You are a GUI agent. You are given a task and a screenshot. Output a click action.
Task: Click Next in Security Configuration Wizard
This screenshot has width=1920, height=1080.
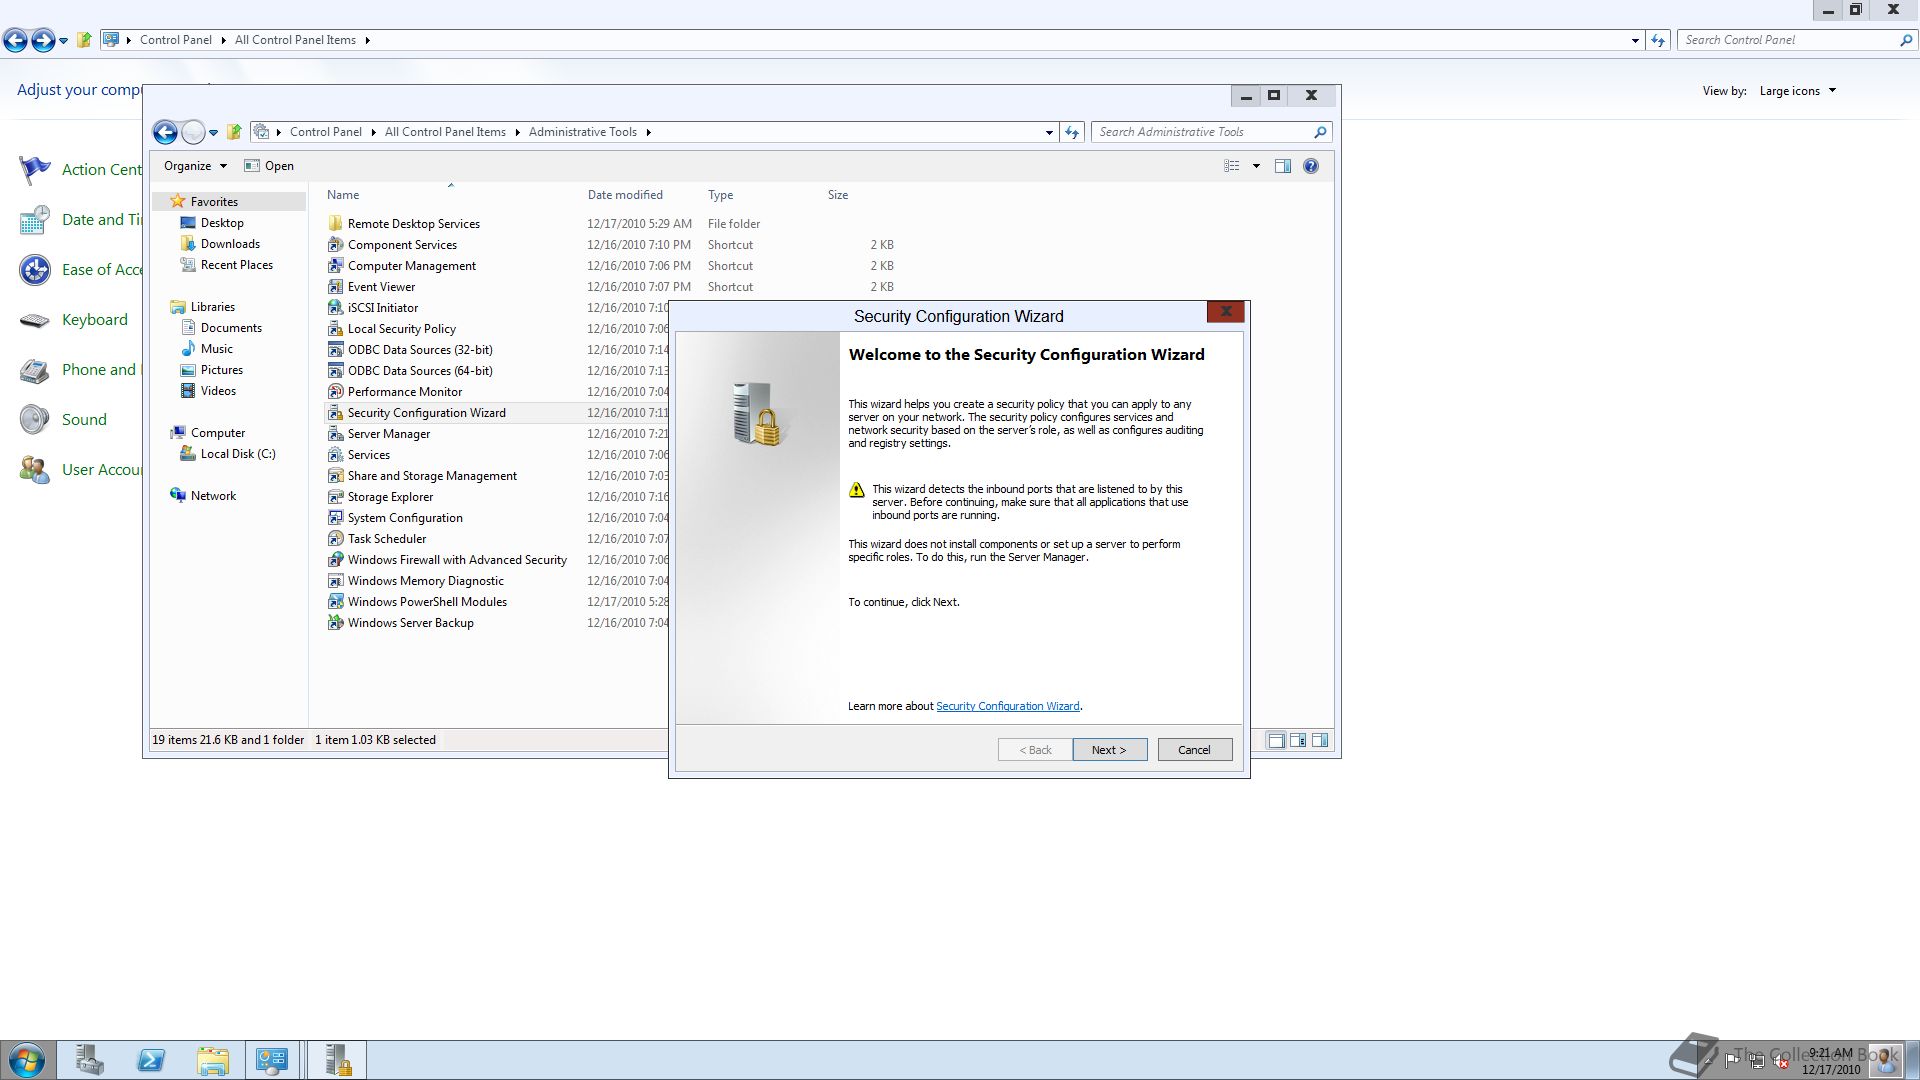1109,750
